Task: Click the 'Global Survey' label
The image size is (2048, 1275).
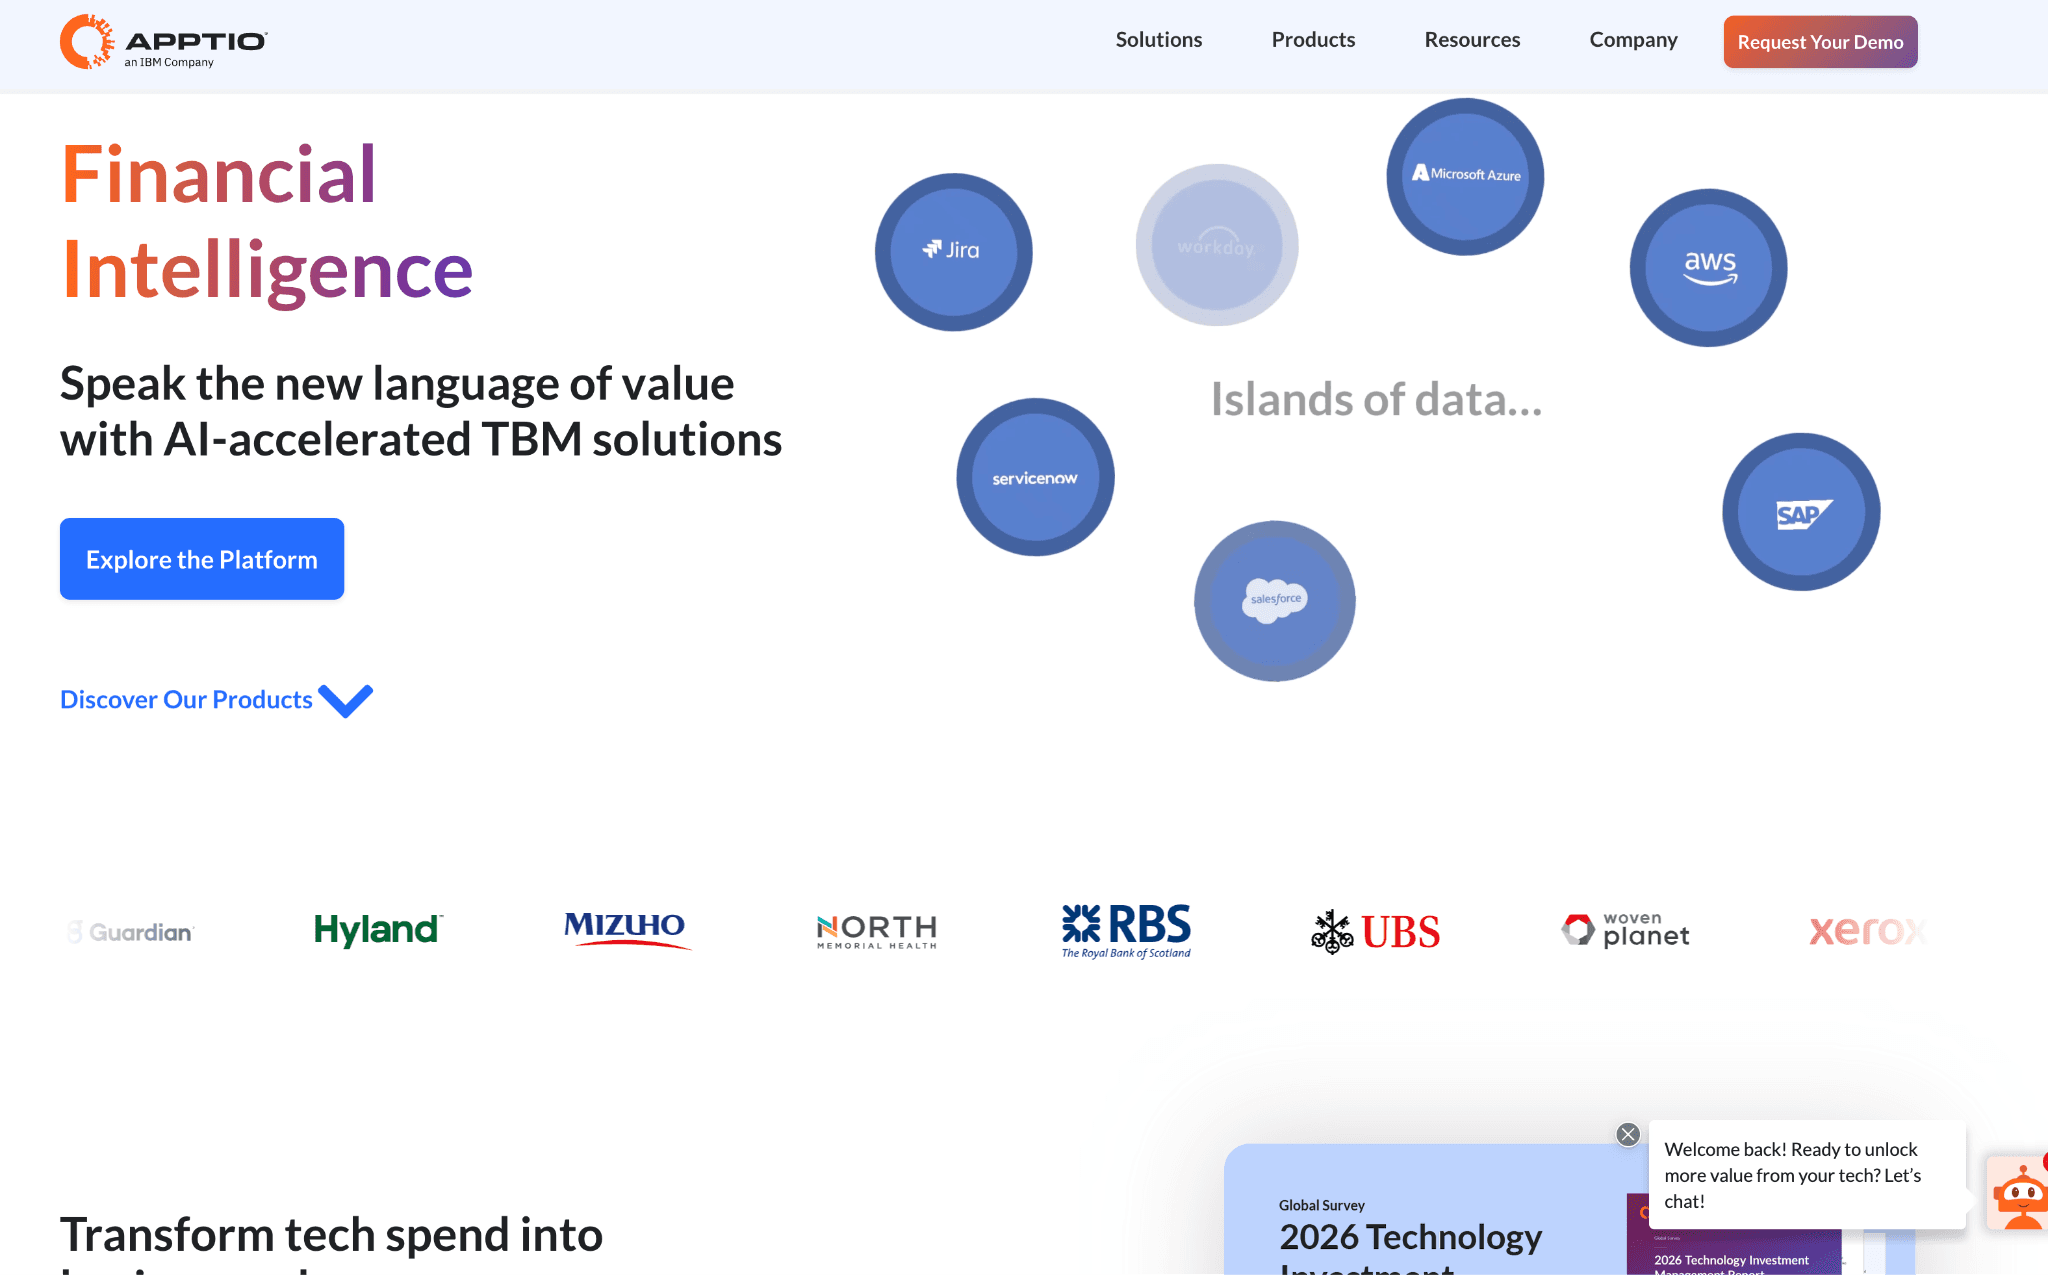Action: 1321,1205
